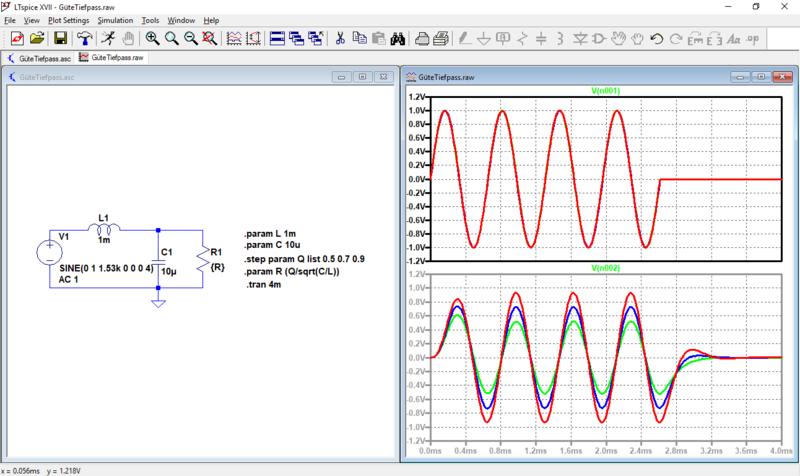Tile windows horizontally via toolbar icon
This screenshot has width=800, height=476.
277,39
